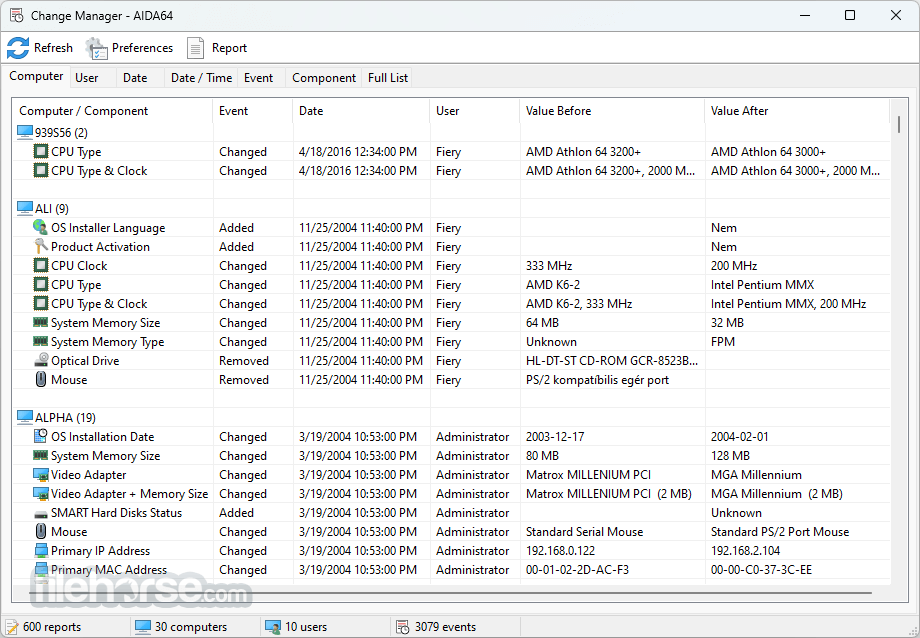Screen dimensions: 920x638
Task: Open the Component tab
Action: 324,77
